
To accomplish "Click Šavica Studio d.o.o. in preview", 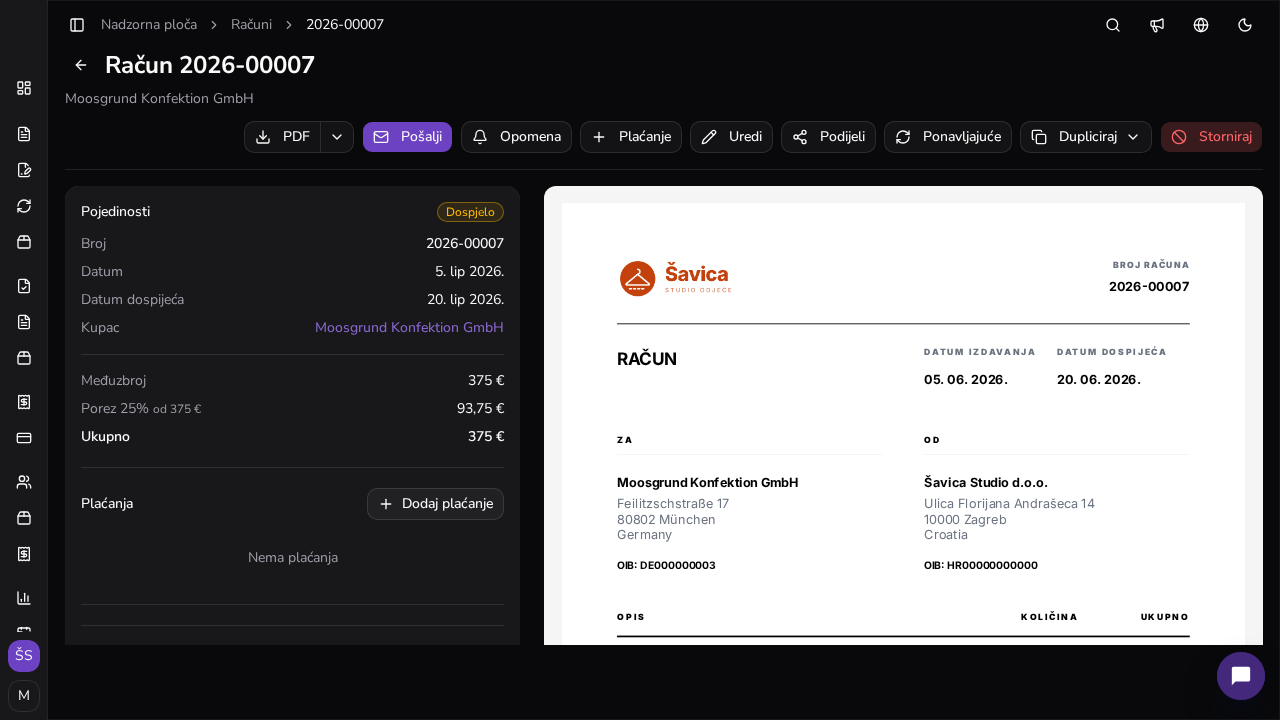I will coord(986,482).
